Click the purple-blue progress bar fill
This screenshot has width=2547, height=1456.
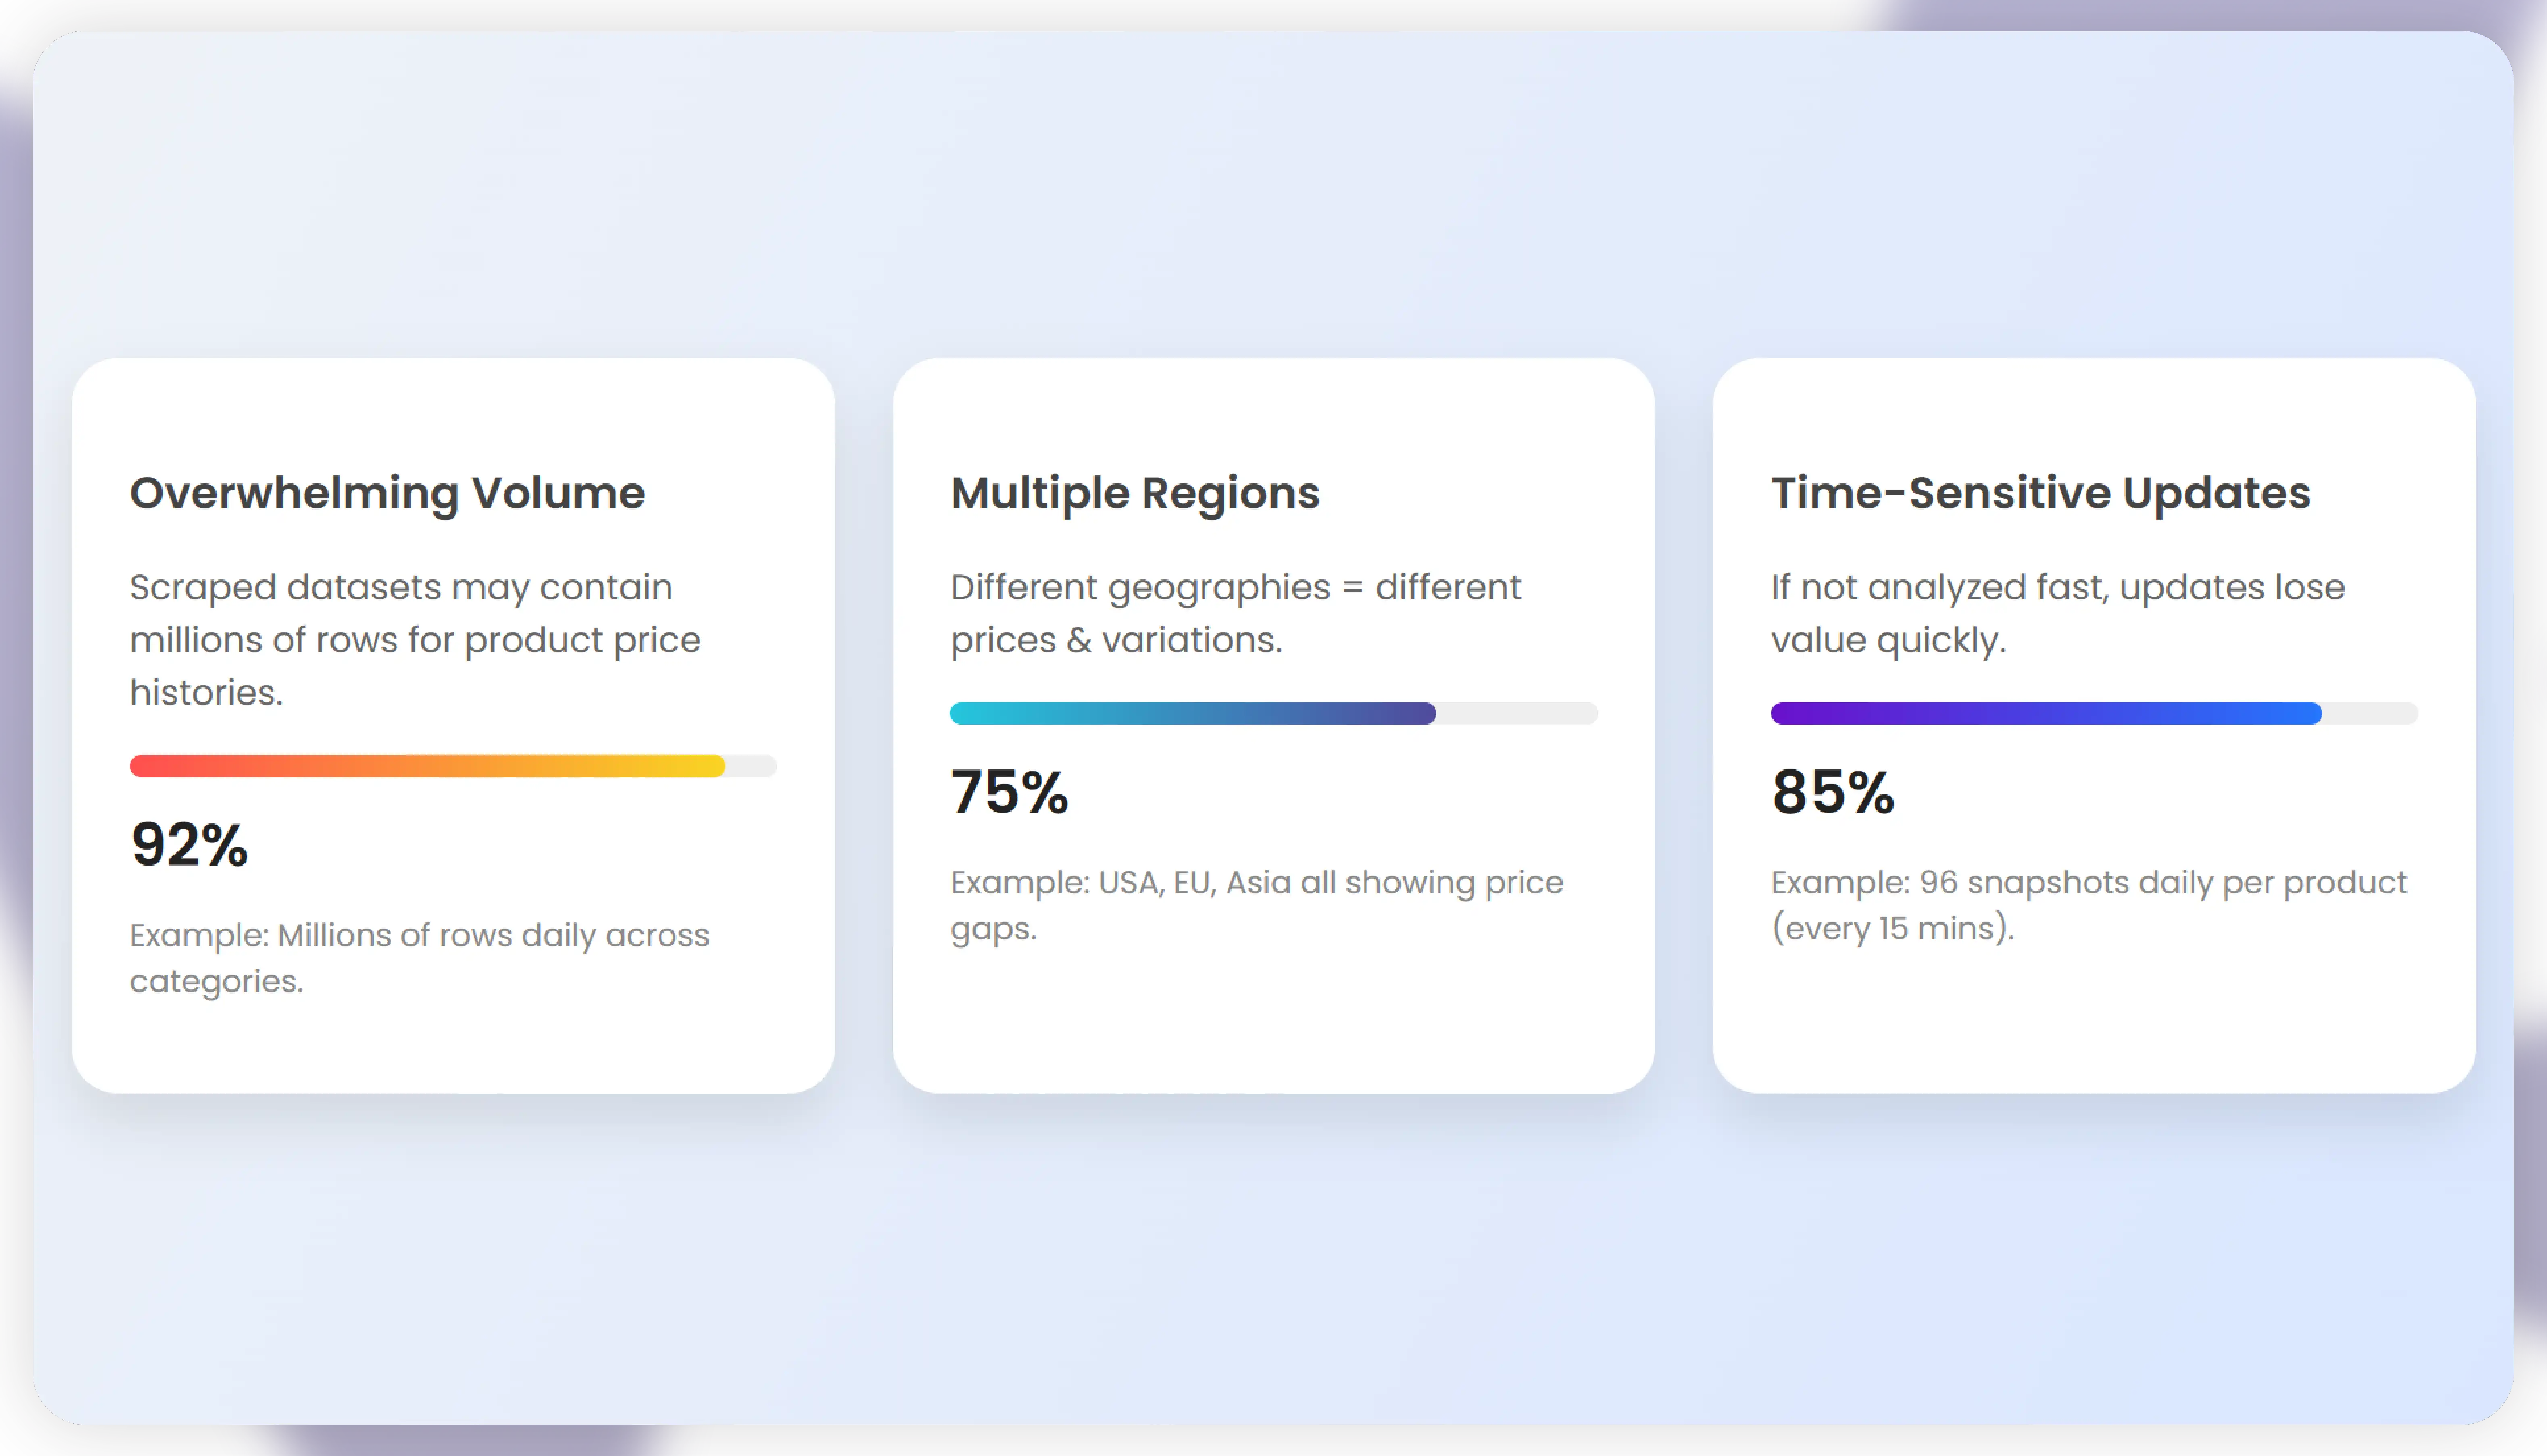[2045, 713]
